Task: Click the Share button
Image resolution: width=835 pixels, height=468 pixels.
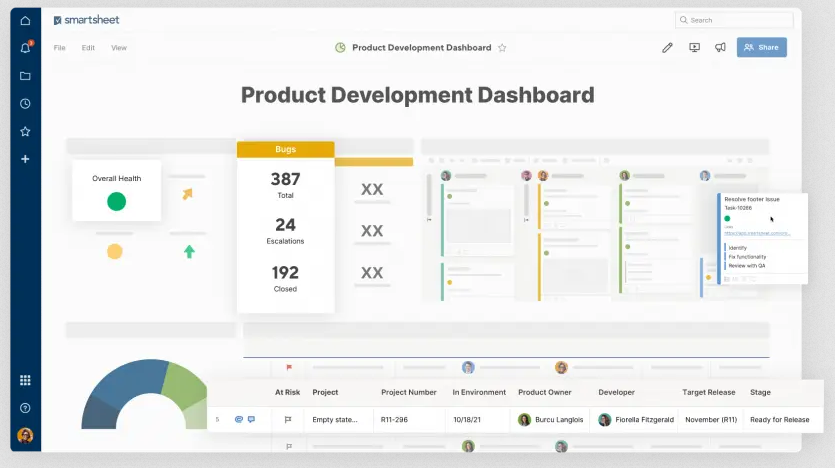Action: (x=762, y=47)
